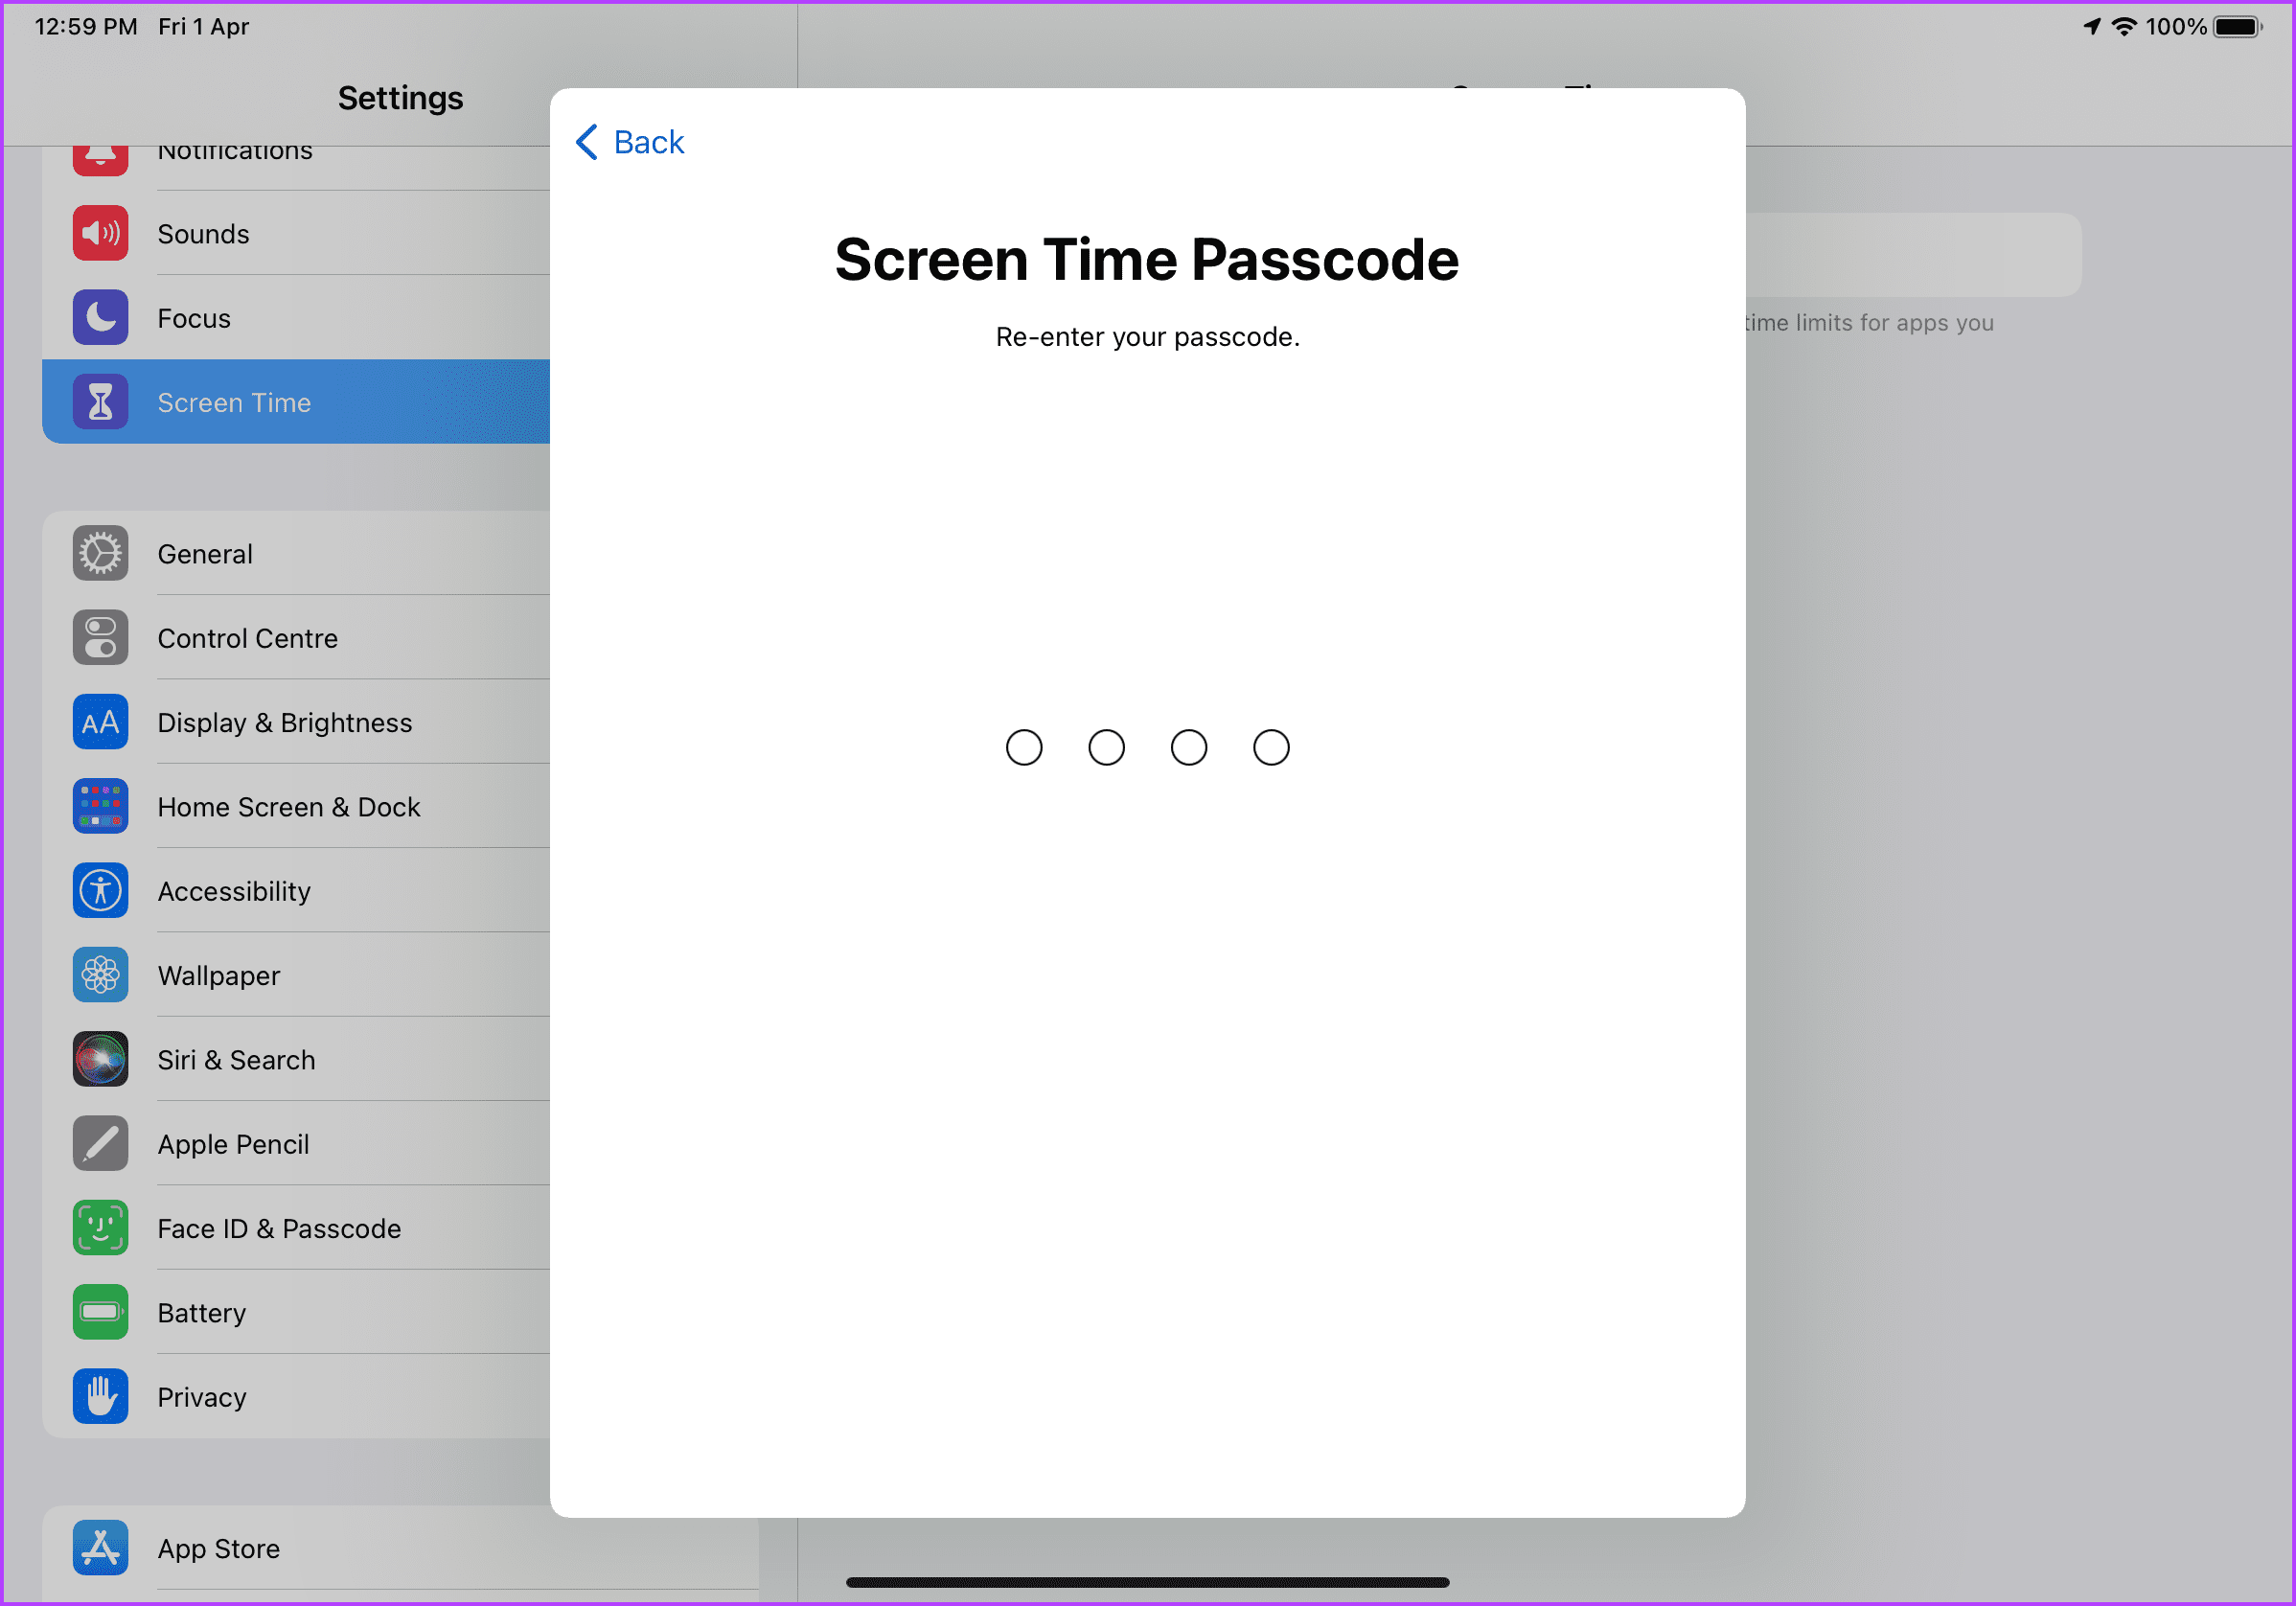Click the Focus icon in sidebar

pyautogui.click(x=100, y=317)
